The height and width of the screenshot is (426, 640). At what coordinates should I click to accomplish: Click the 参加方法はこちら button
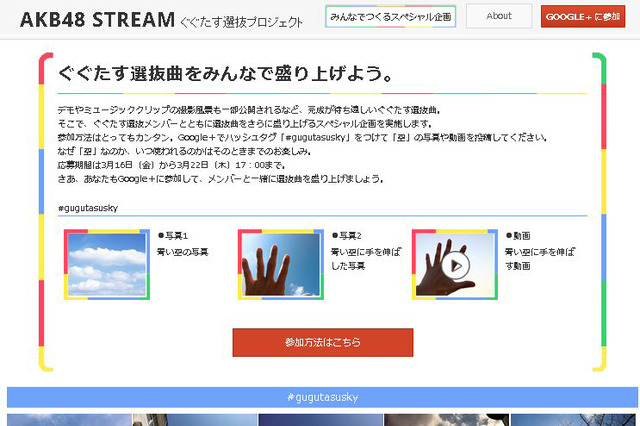coord(323,342)
